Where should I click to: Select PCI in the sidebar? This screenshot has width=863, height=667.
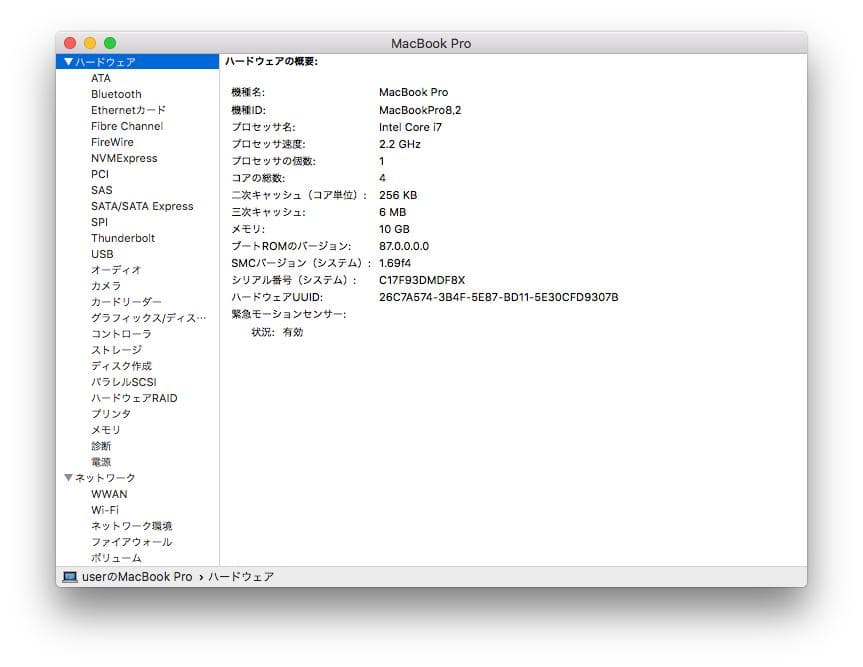pos(100,174)
